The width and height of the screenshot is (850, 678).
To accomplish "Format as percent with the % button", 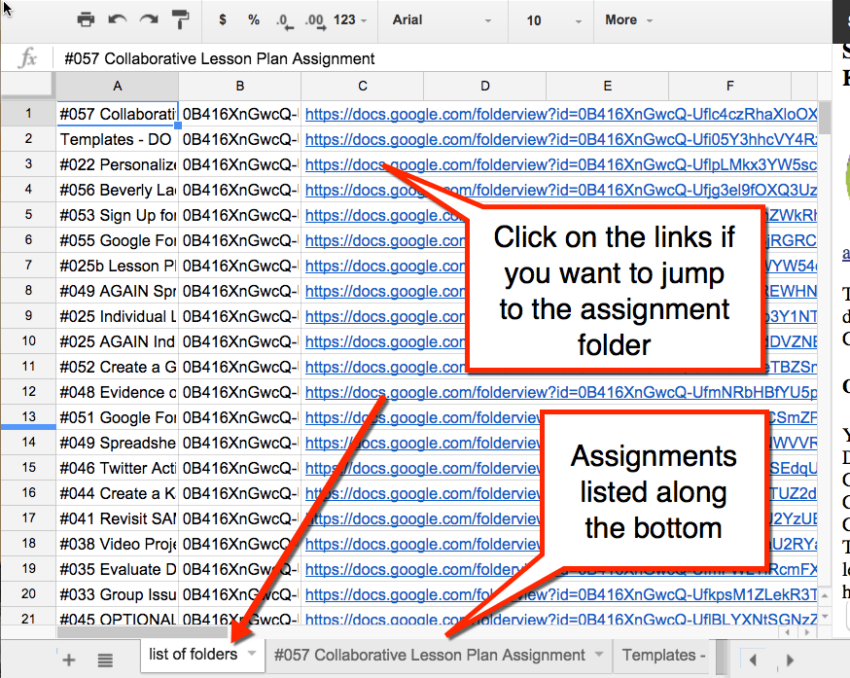I will [x=253, y=20].
